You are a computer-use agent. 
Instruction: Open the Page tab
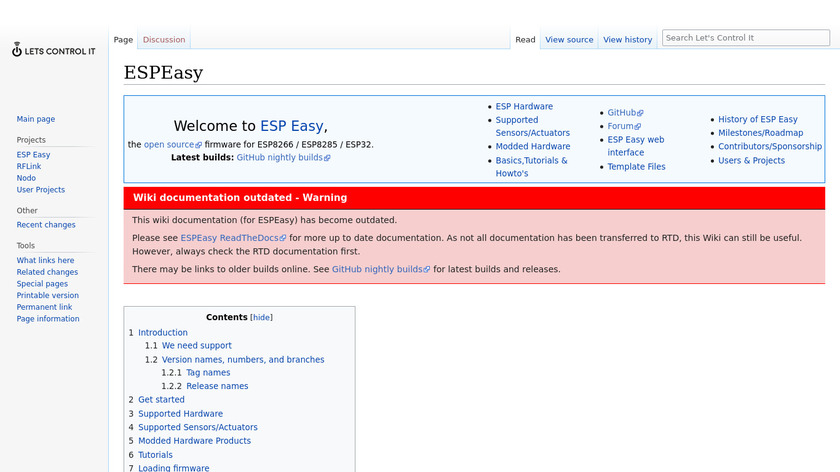point(123,40)
